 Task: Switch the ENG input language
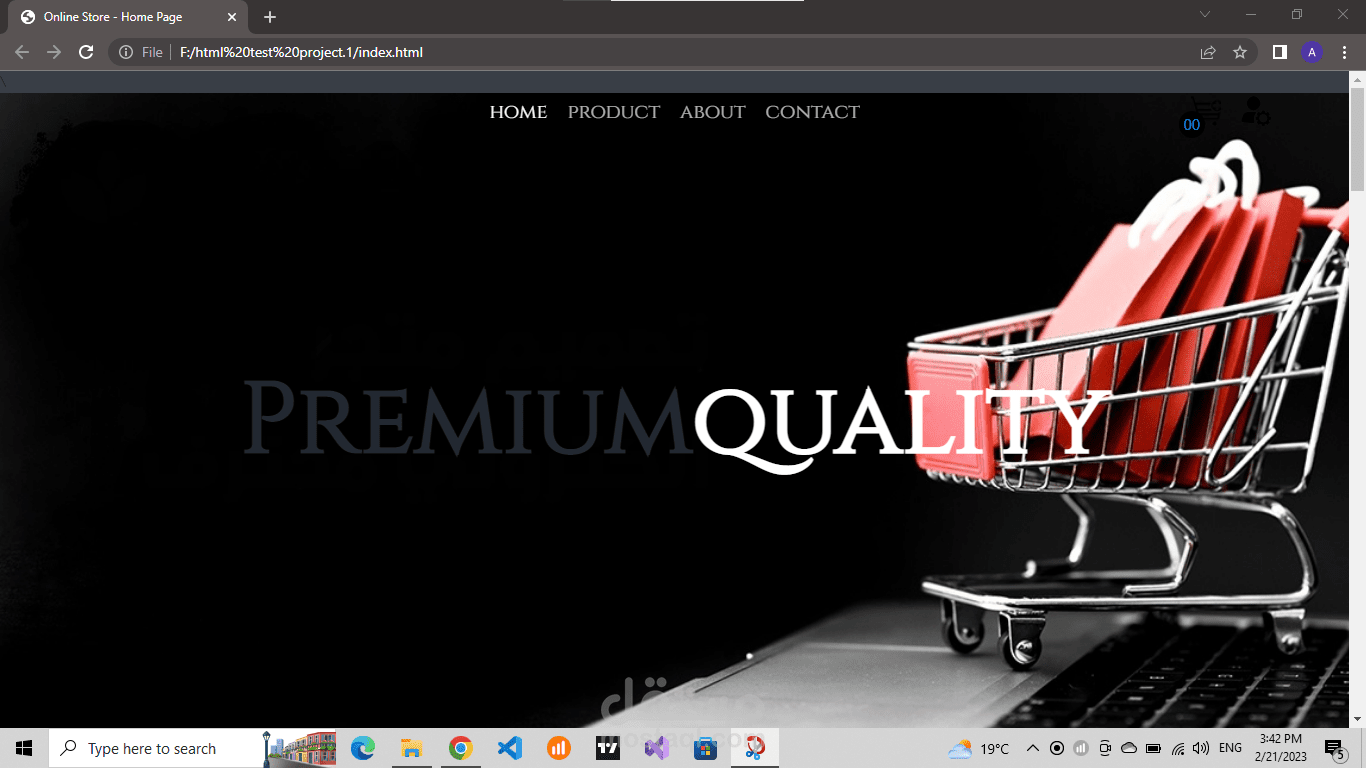[1230, 748]
